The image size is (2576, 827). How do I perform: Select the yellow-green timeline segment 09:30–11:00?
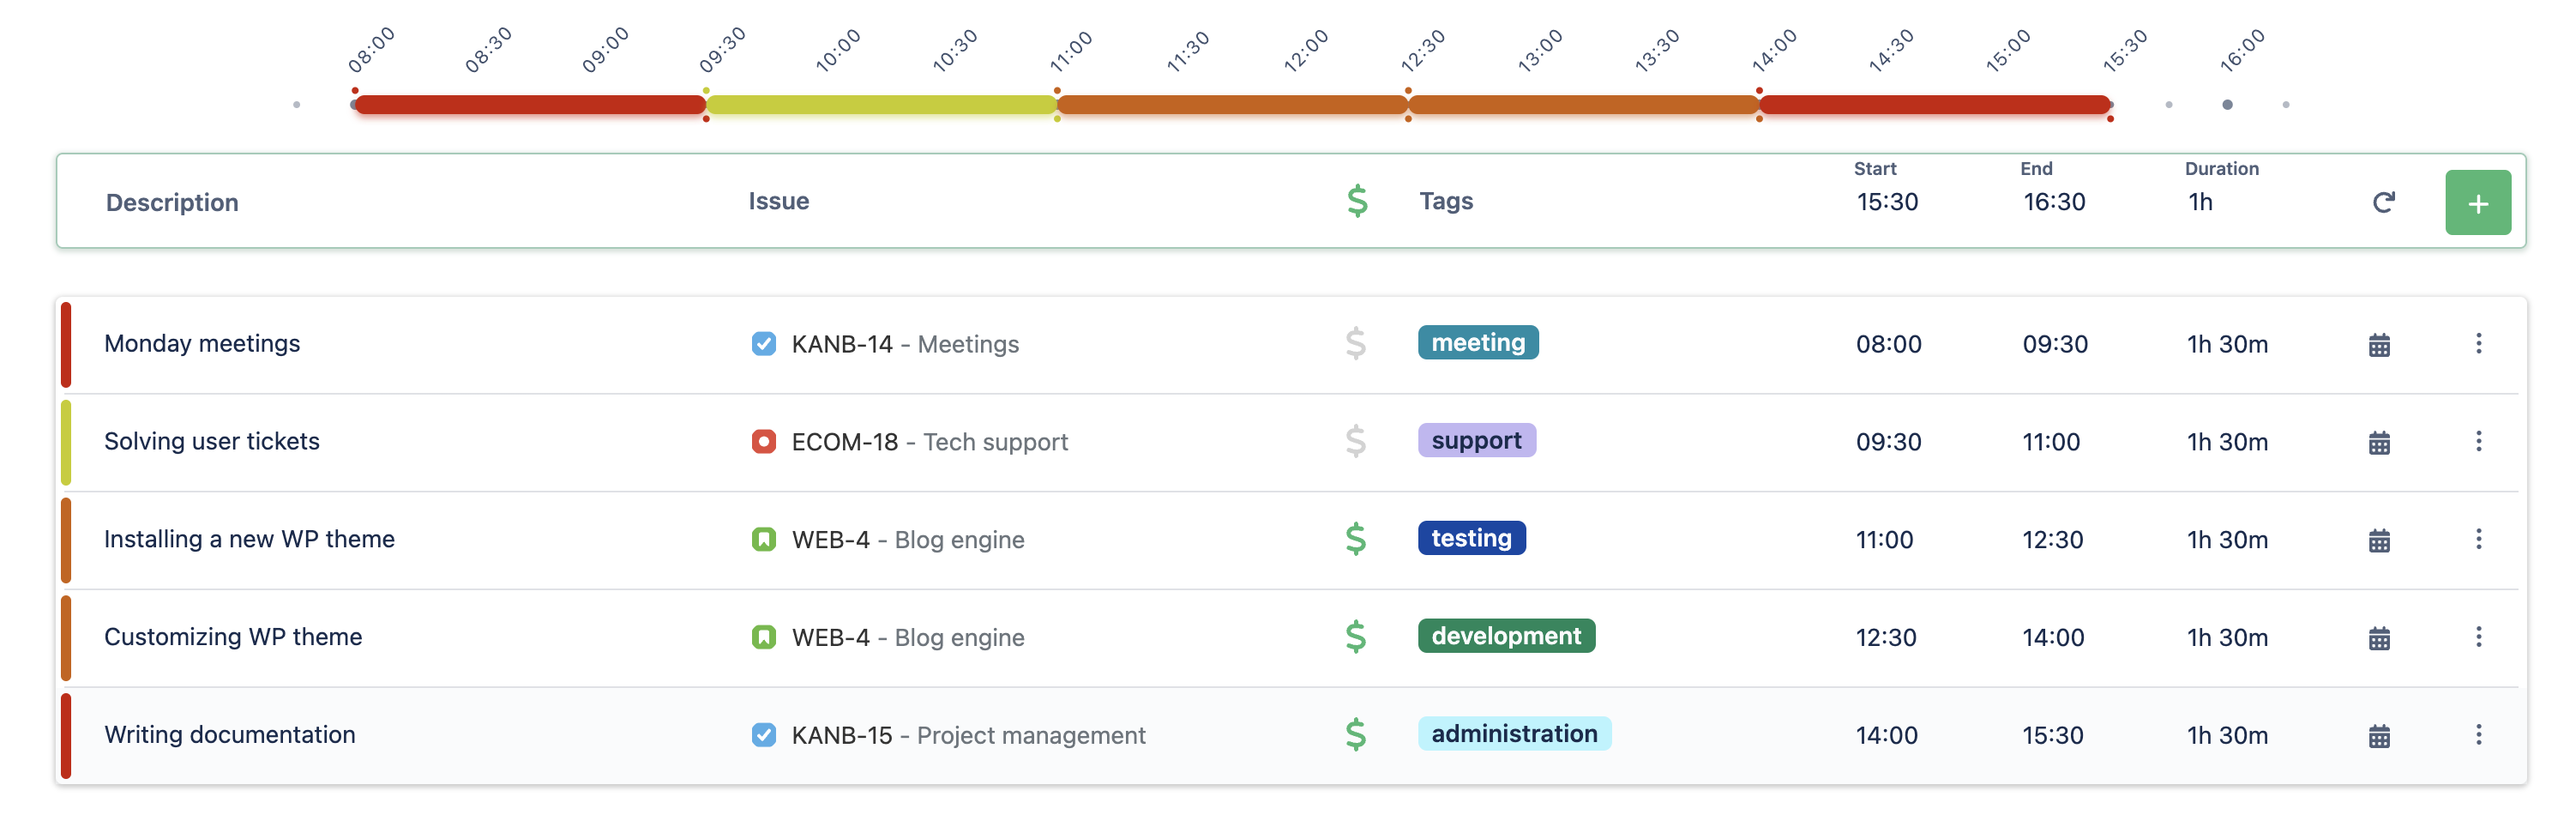coord(881,104)
